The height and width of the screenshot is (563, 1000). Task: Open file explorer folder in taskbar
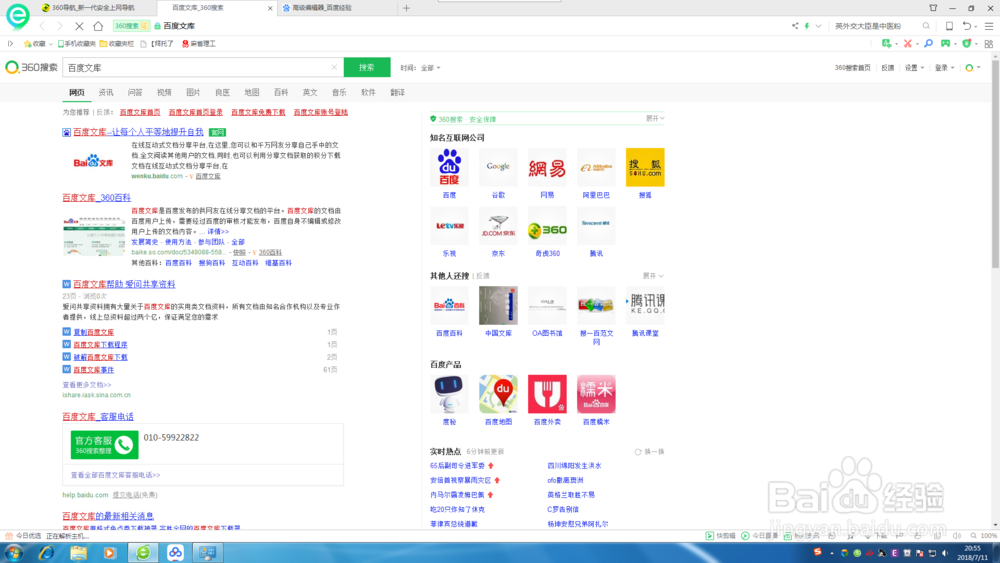pos(78,553)
